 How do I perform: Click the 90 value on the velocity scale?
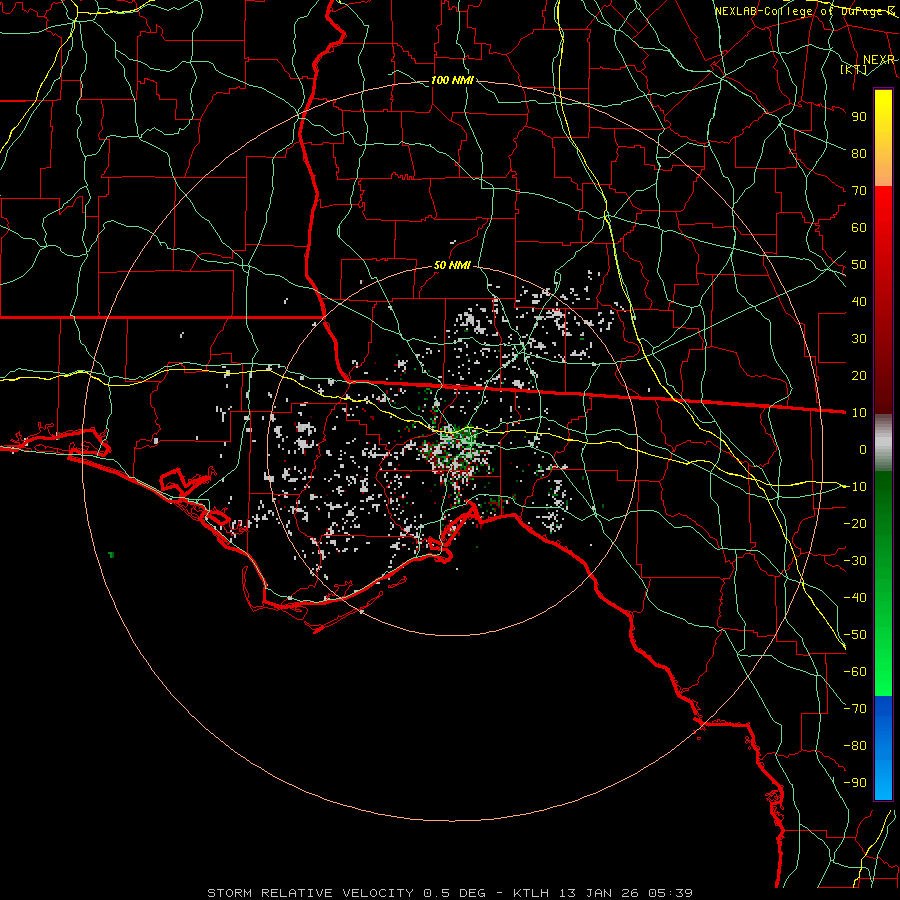pyautogui.click(x=859, y=117)
